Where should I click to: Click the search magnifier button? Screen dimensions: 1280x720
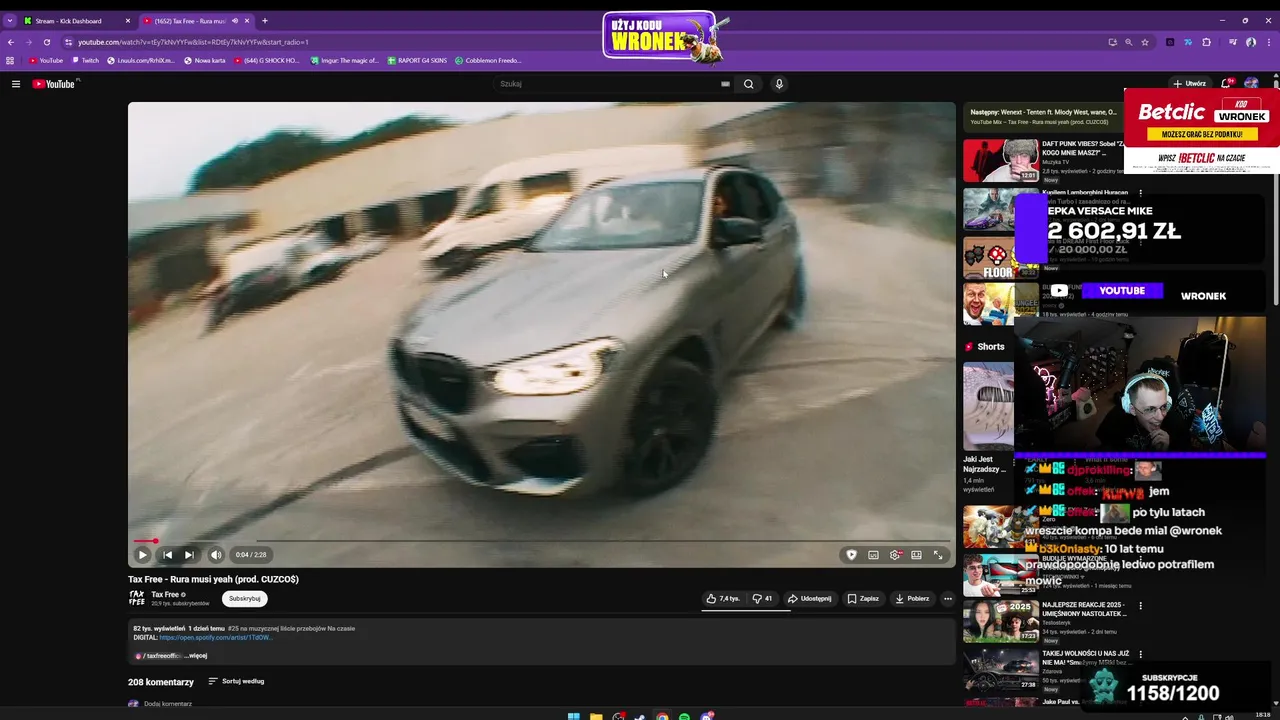point(748,84)
